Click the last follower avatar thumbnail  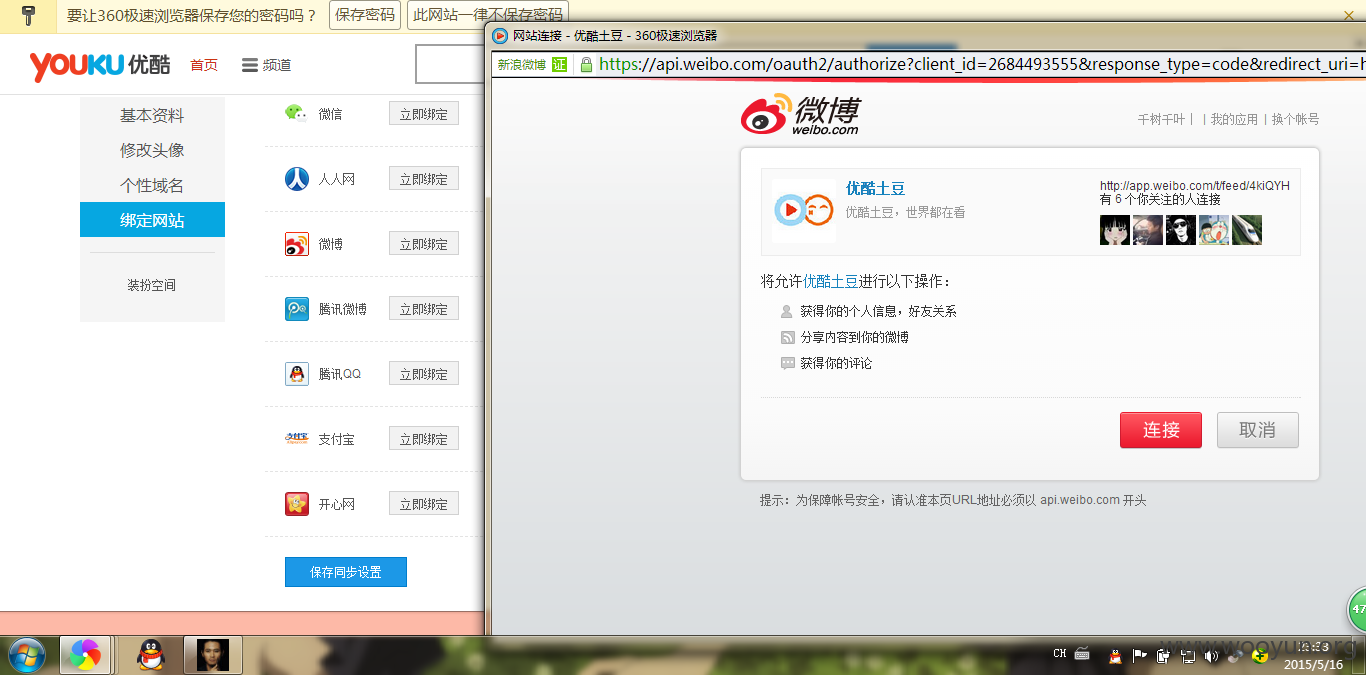click(1247, 230)
